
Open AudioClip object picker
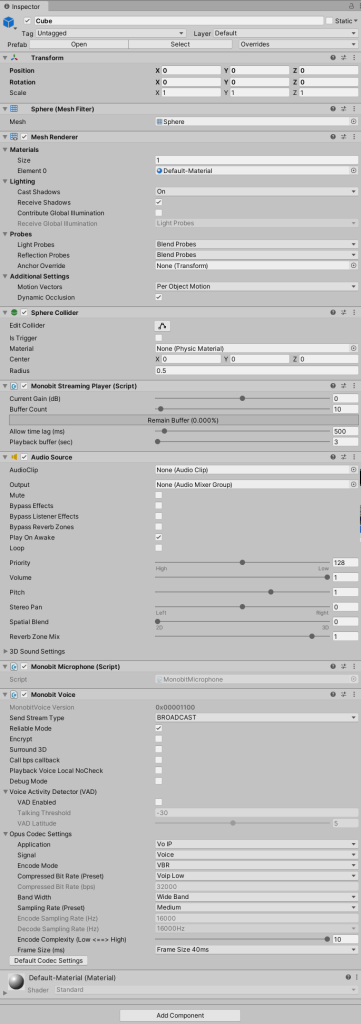point(354,470)
